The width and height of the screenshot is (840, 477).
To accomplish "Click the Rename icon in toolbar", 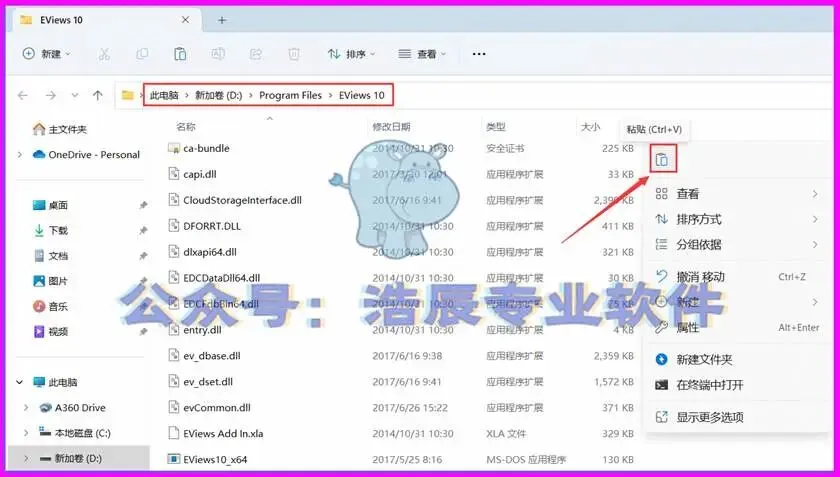I will (218, 54).
